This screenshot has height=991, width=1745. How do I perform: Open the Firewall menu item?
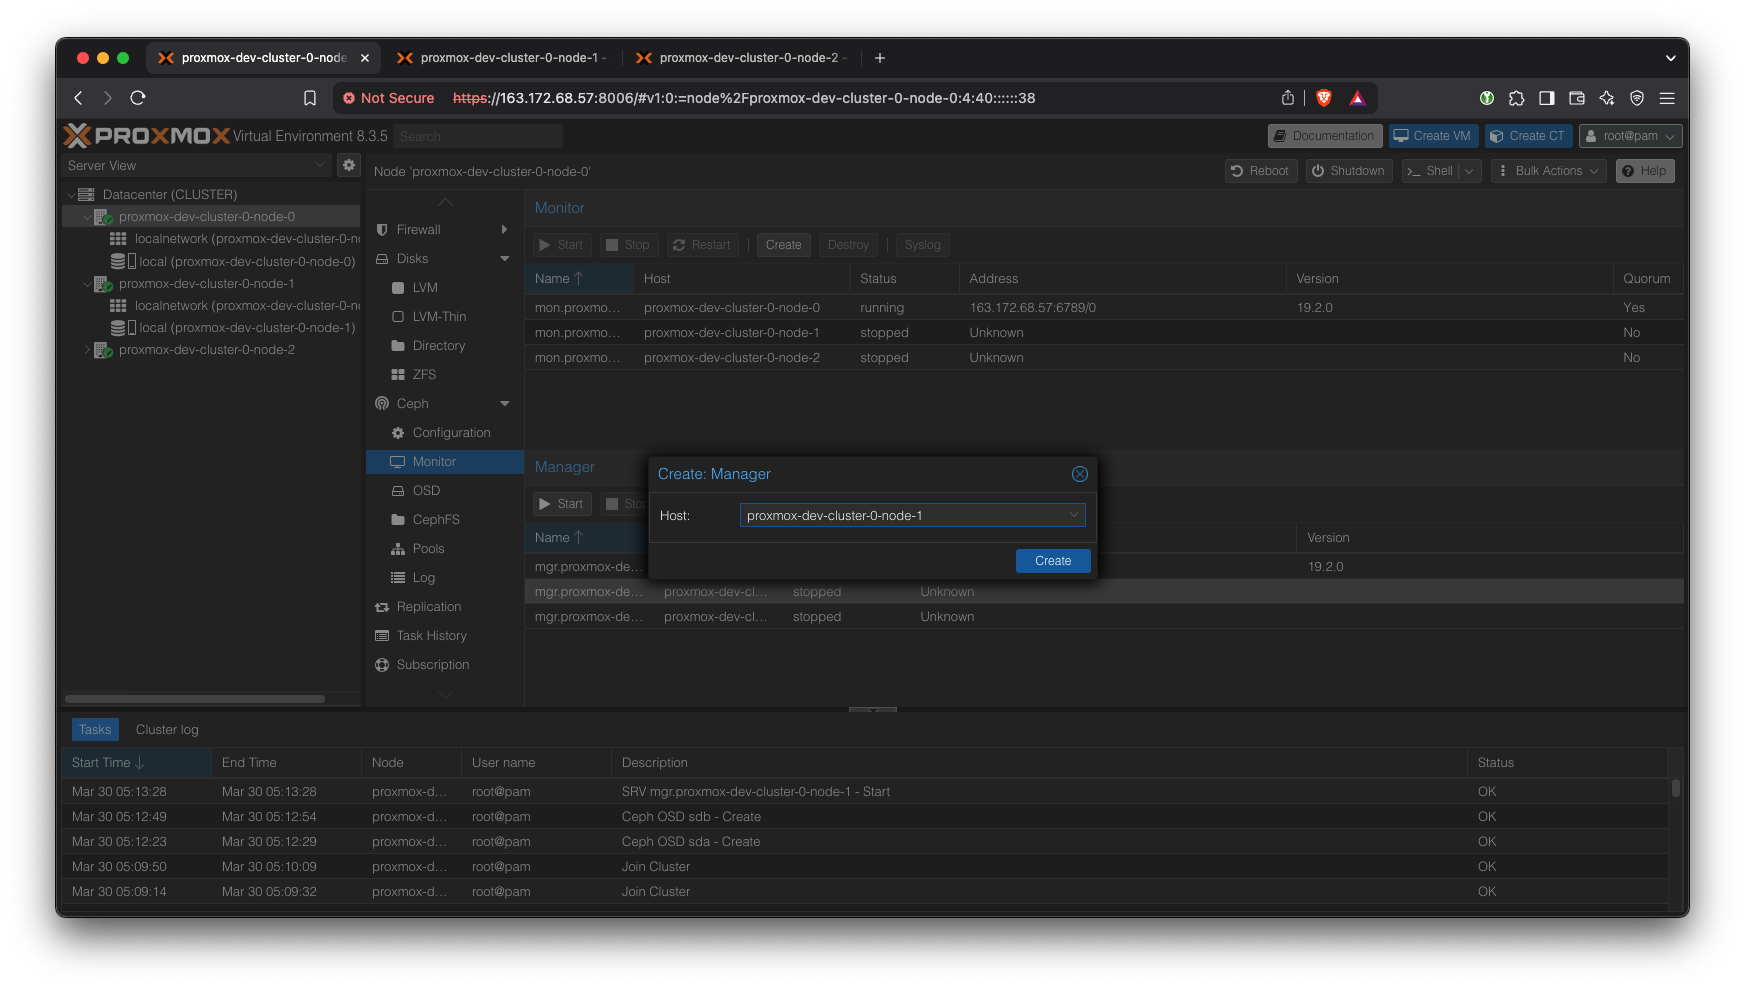point(418,230)
